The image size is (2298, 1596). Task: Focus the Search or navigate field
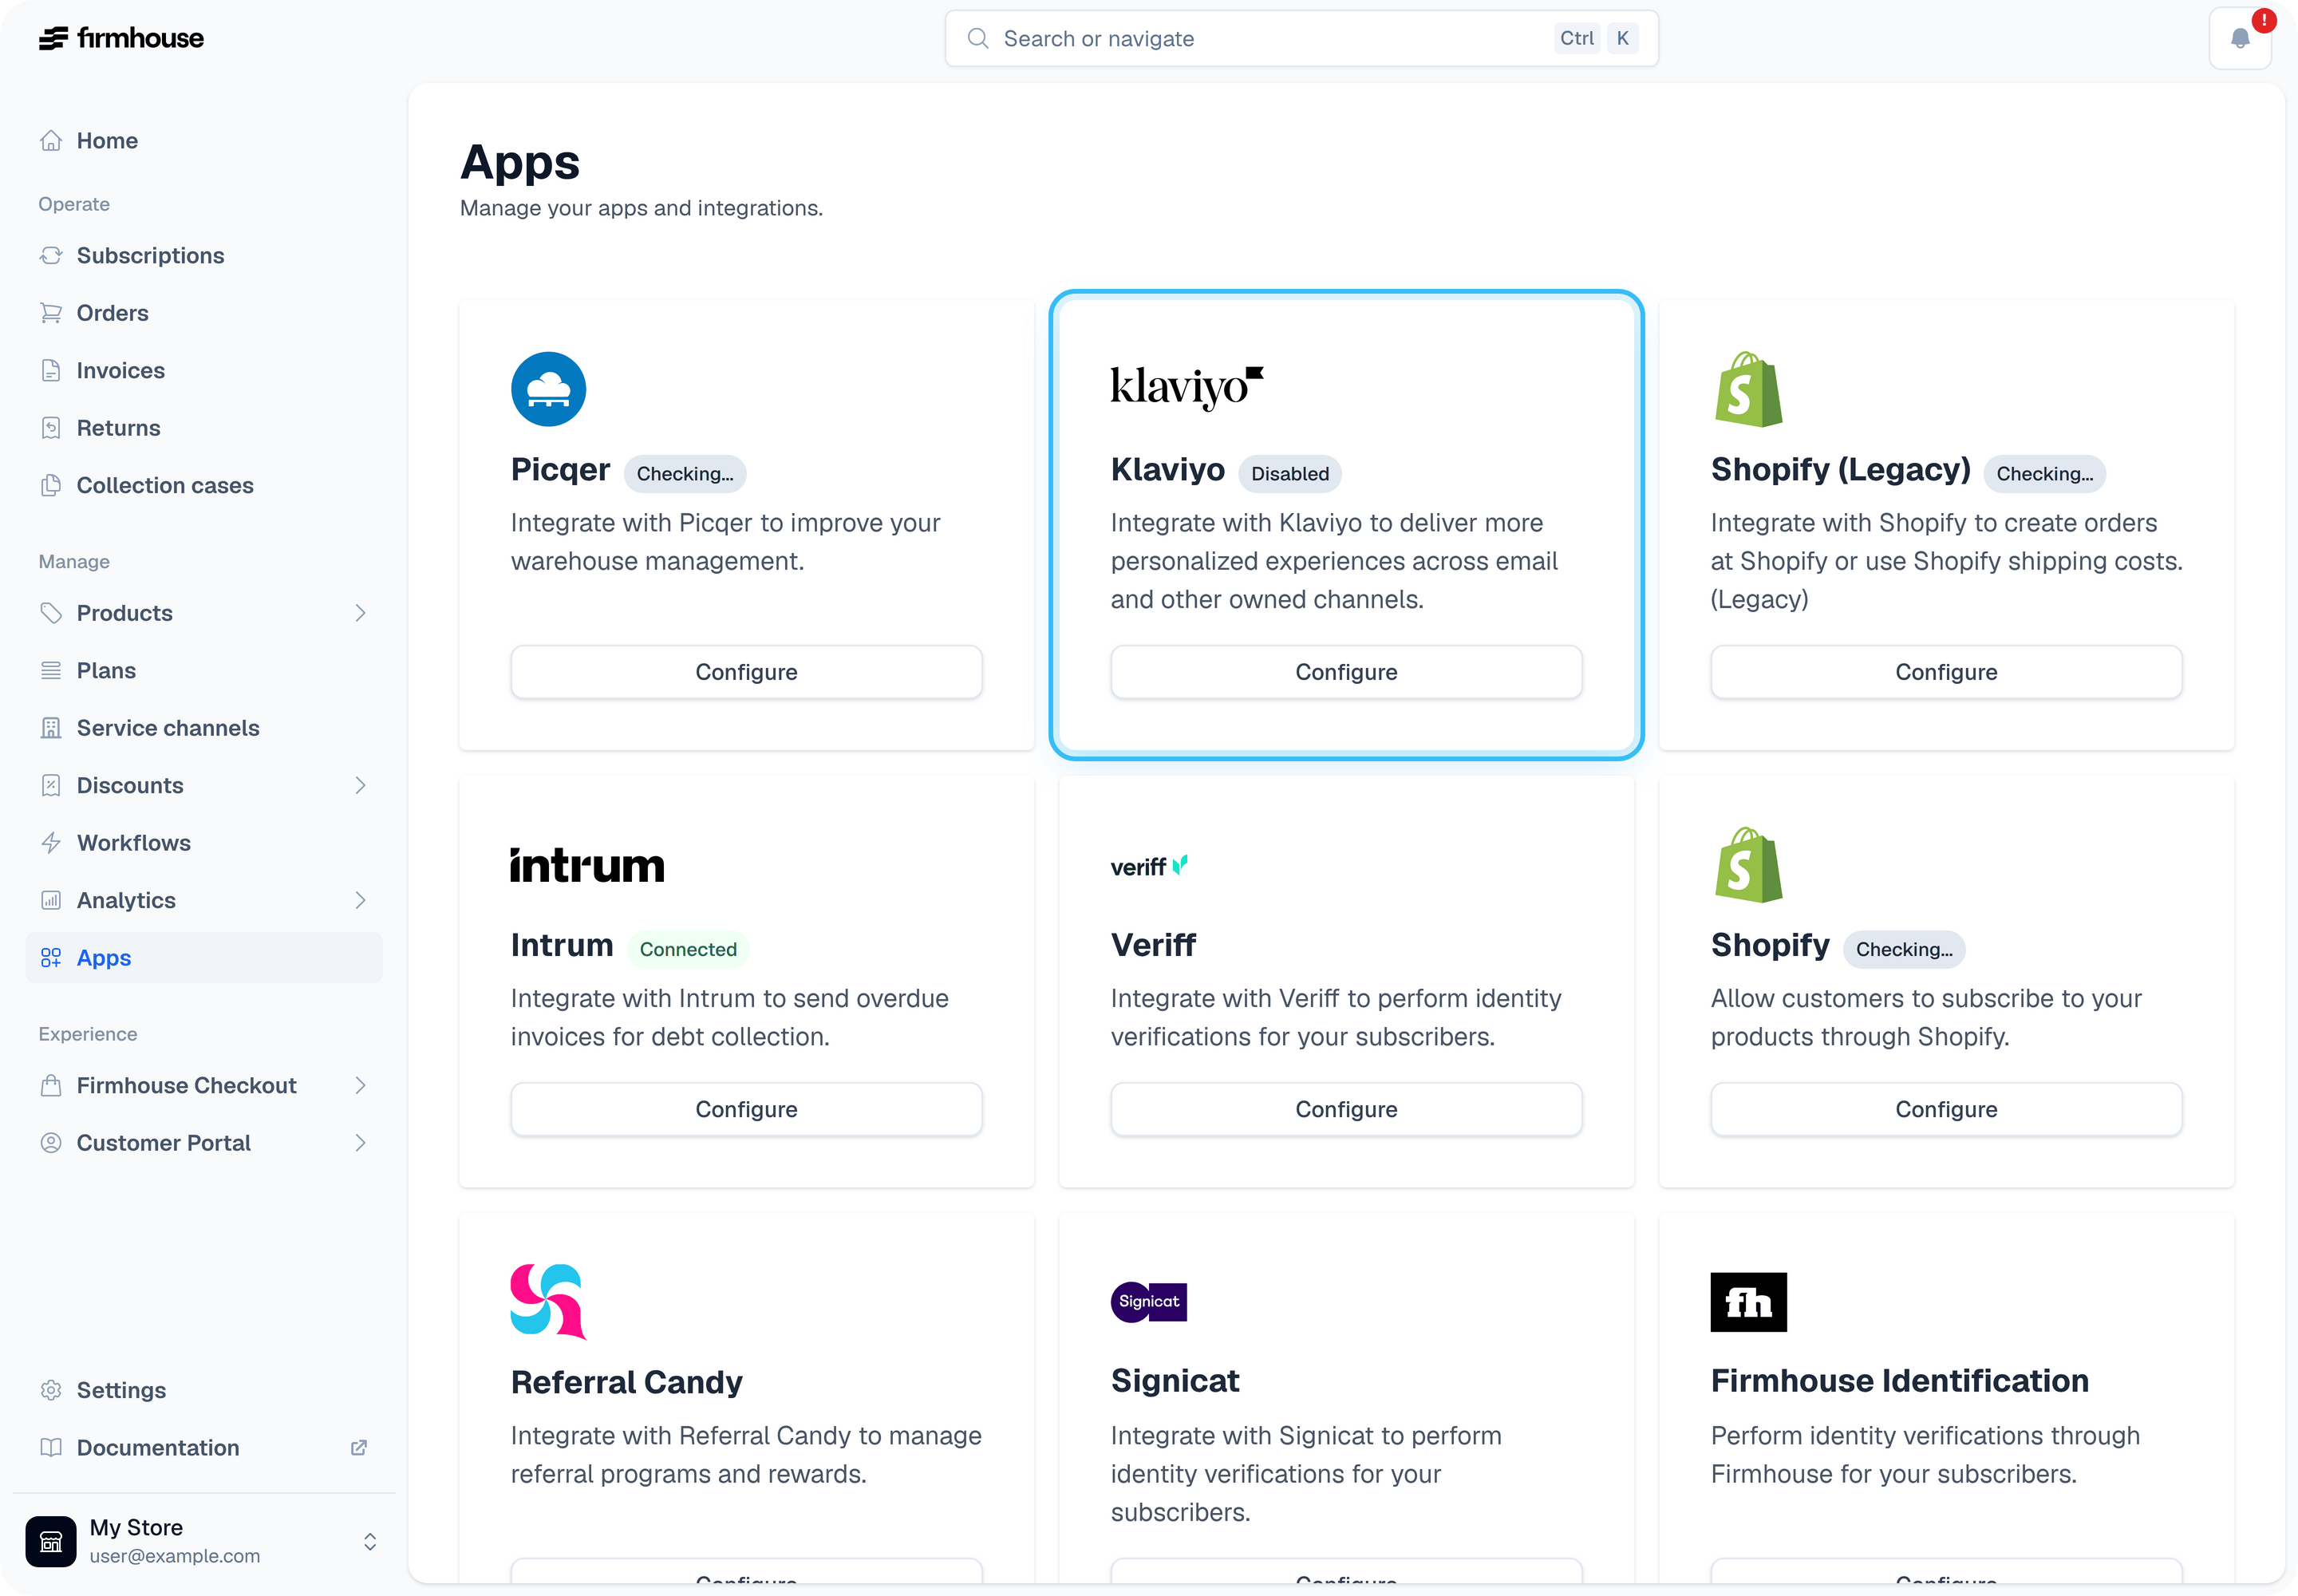[x=1301, y=38]
